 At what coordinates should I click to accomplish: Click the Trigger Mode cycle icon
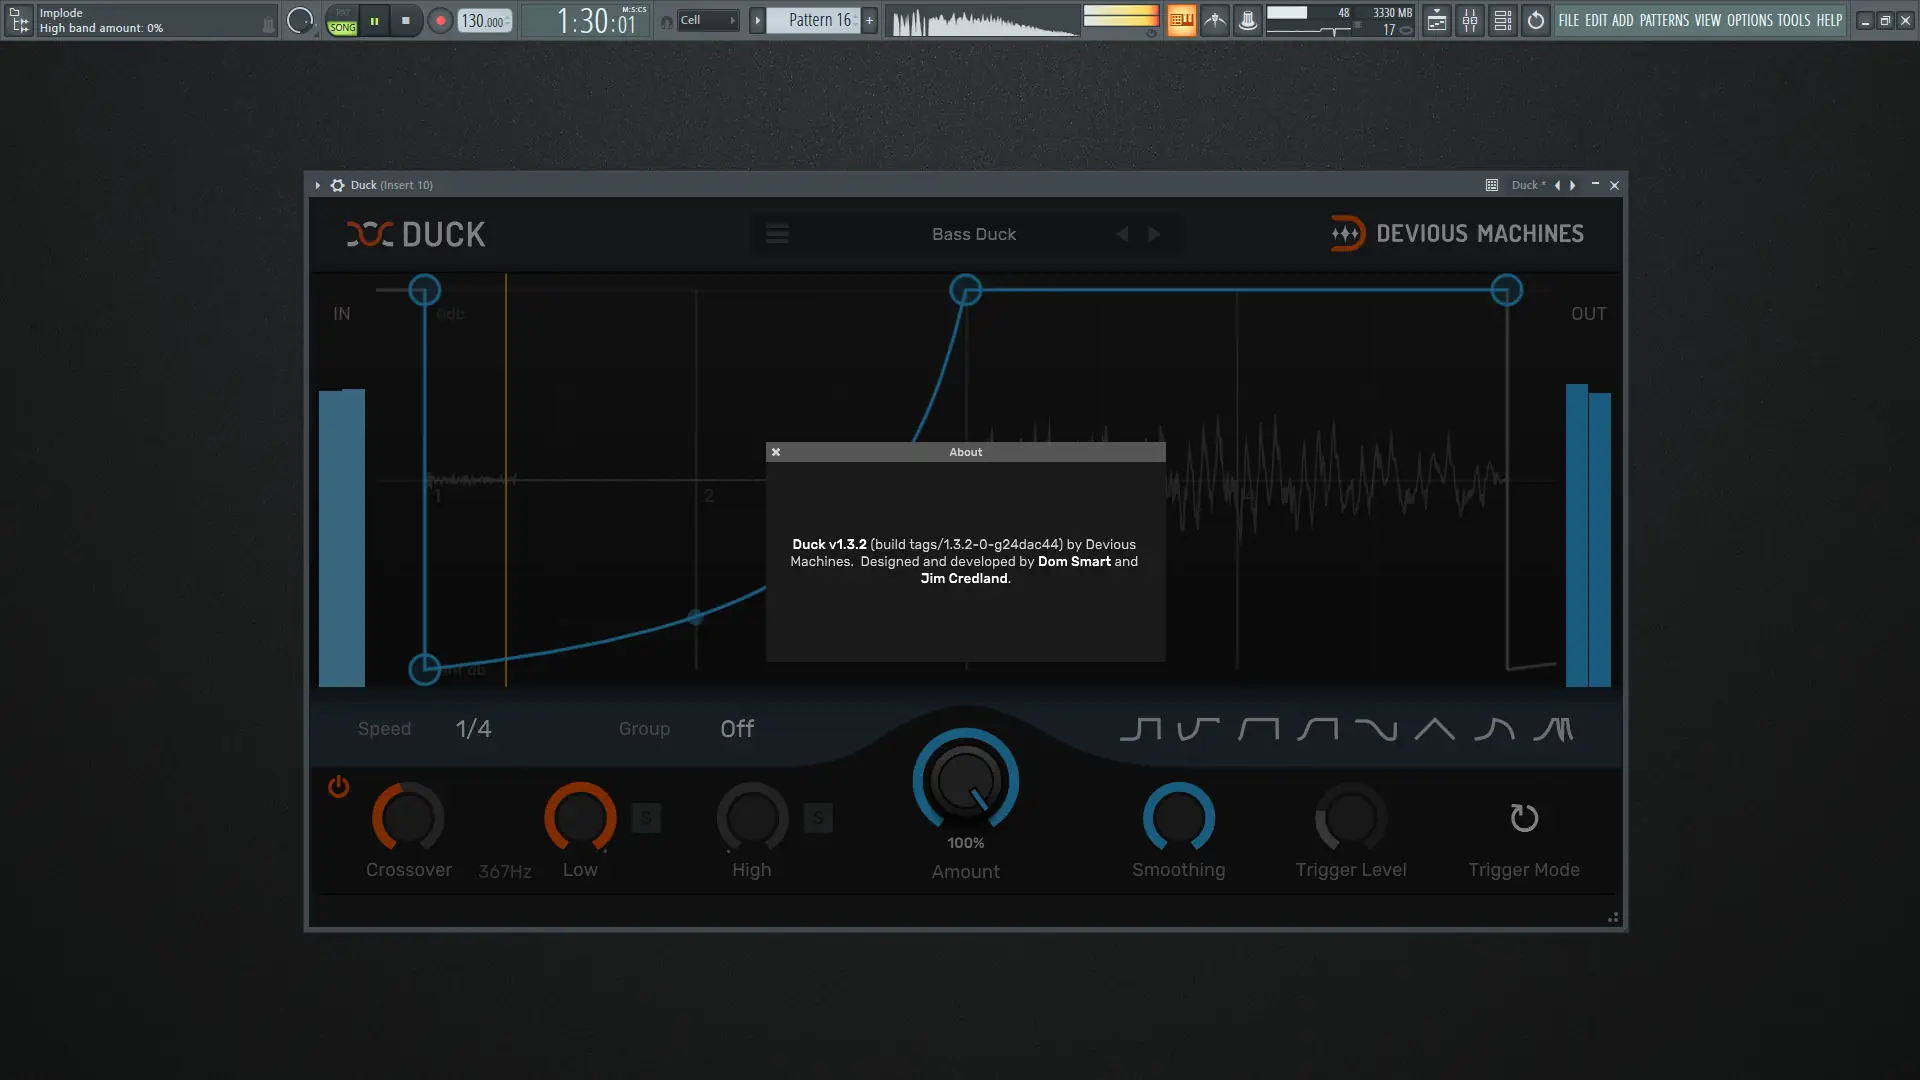1523,818
